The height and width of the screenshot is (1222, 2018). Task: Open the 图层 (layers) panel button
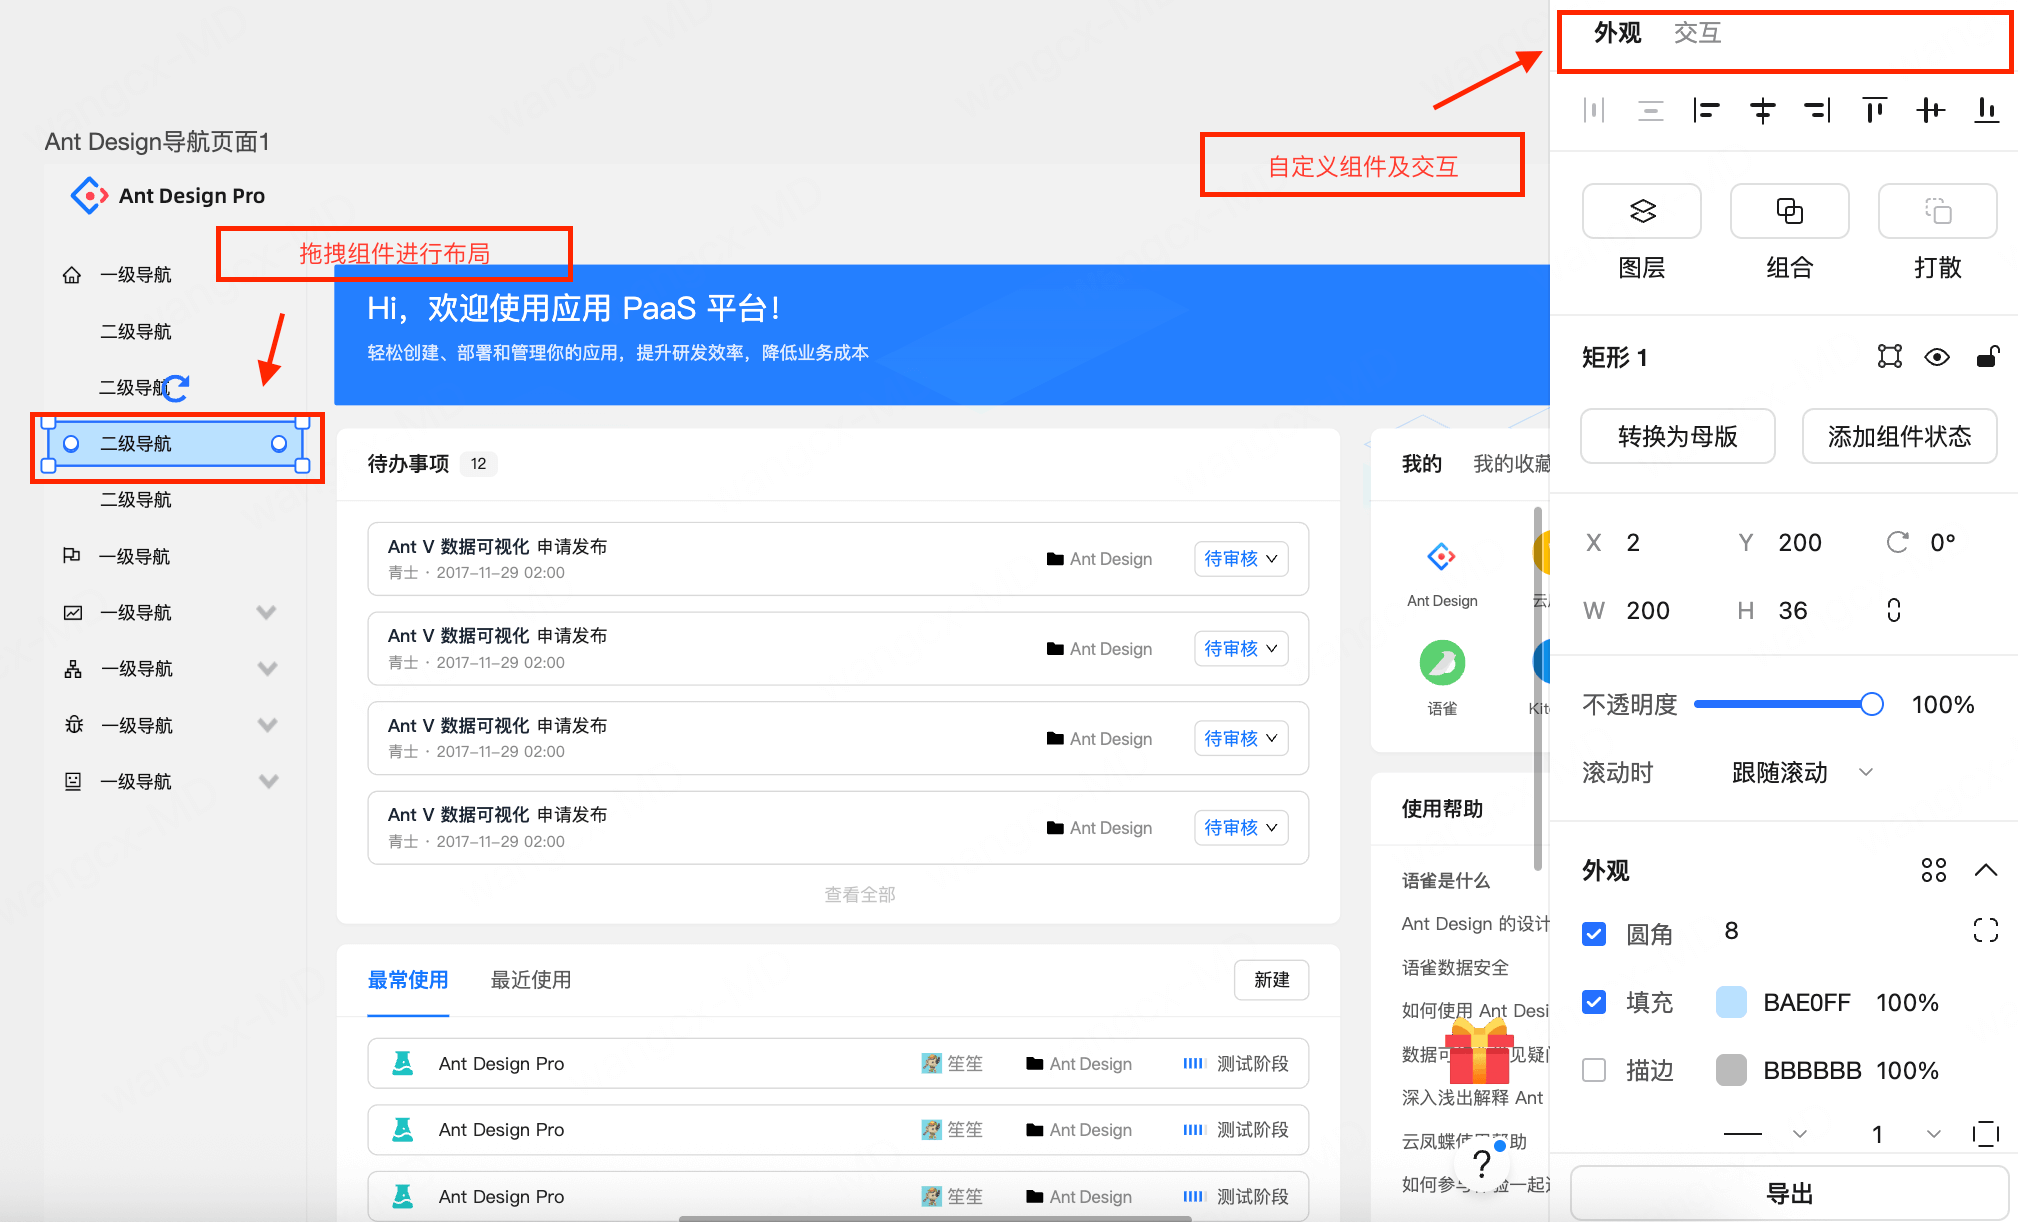coord(1641,211)
